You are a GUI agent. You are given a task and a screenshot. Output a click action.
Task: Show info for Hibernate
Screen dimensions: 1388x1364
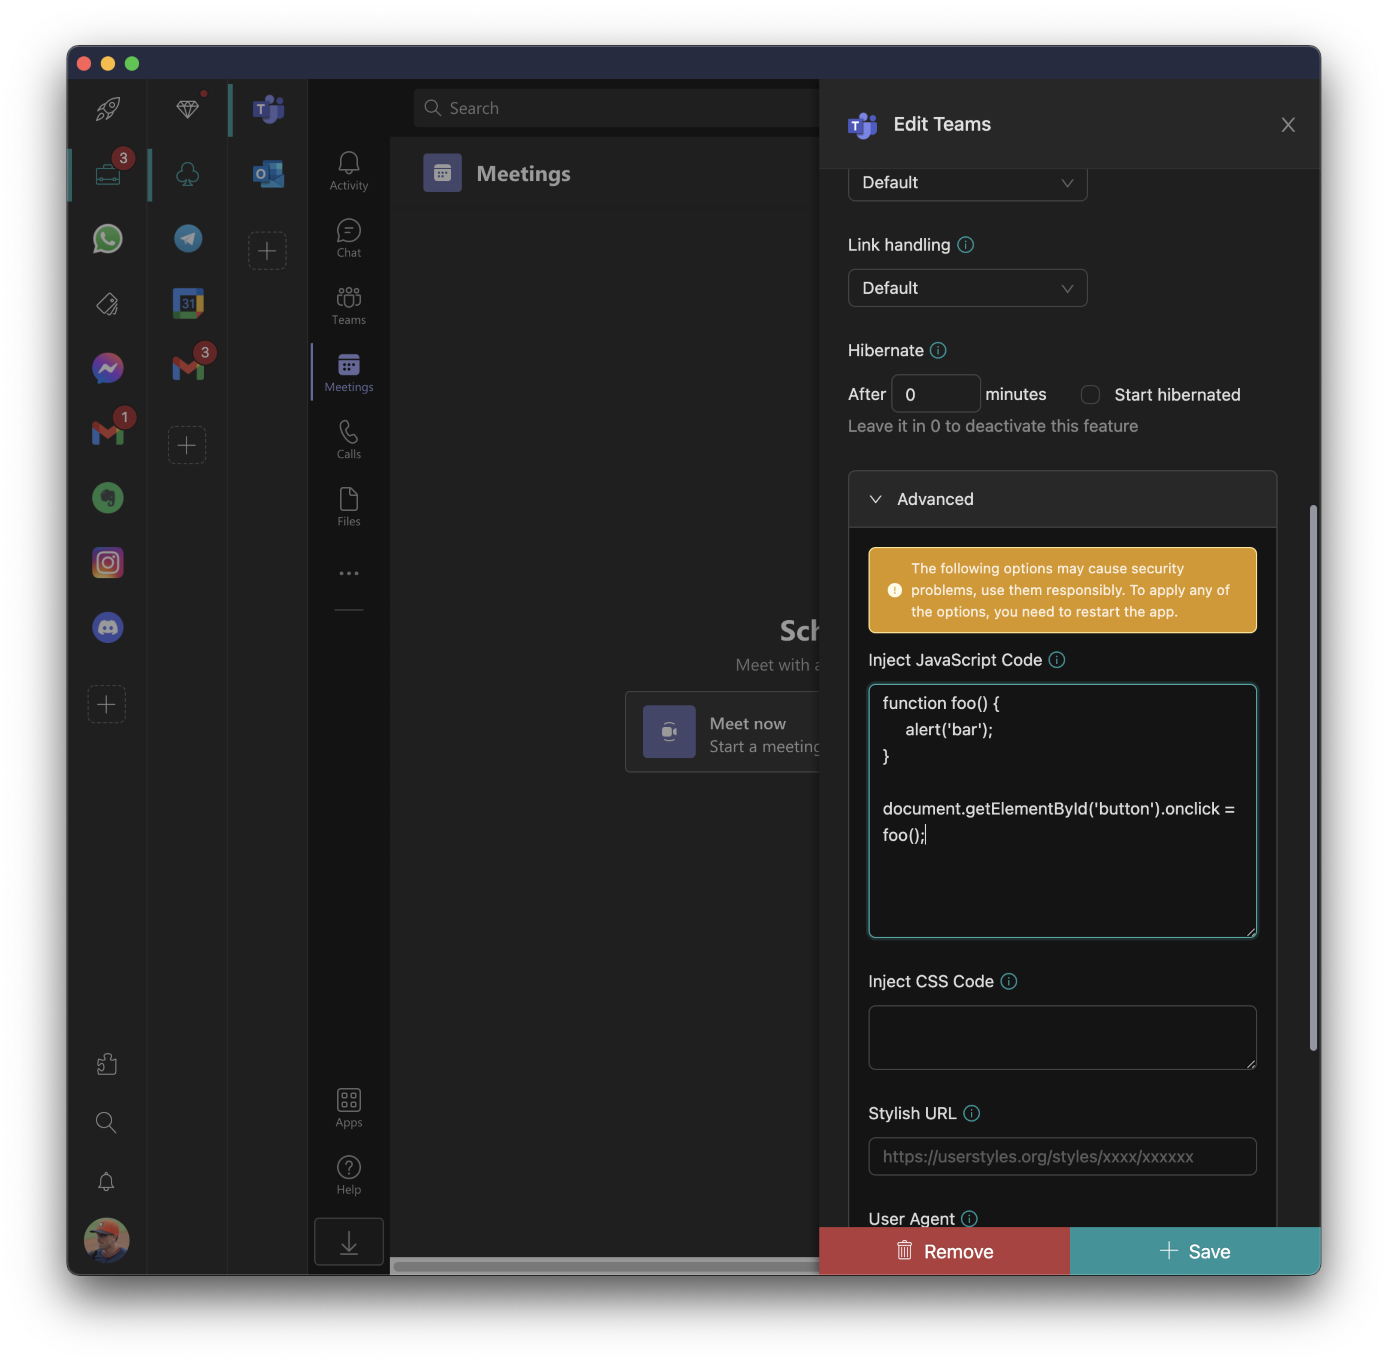coord(938,350)
